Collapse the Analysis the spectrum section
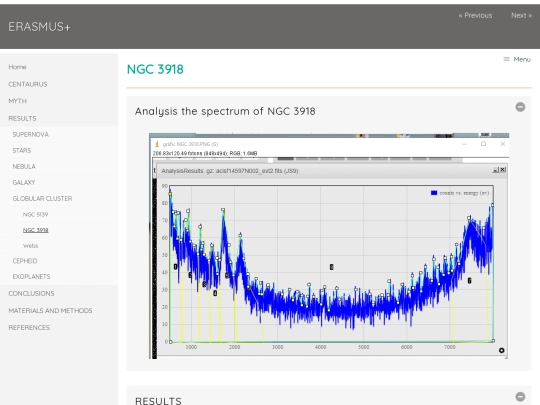Viewport: 540px width, 405px height. (x=520, y=107)
